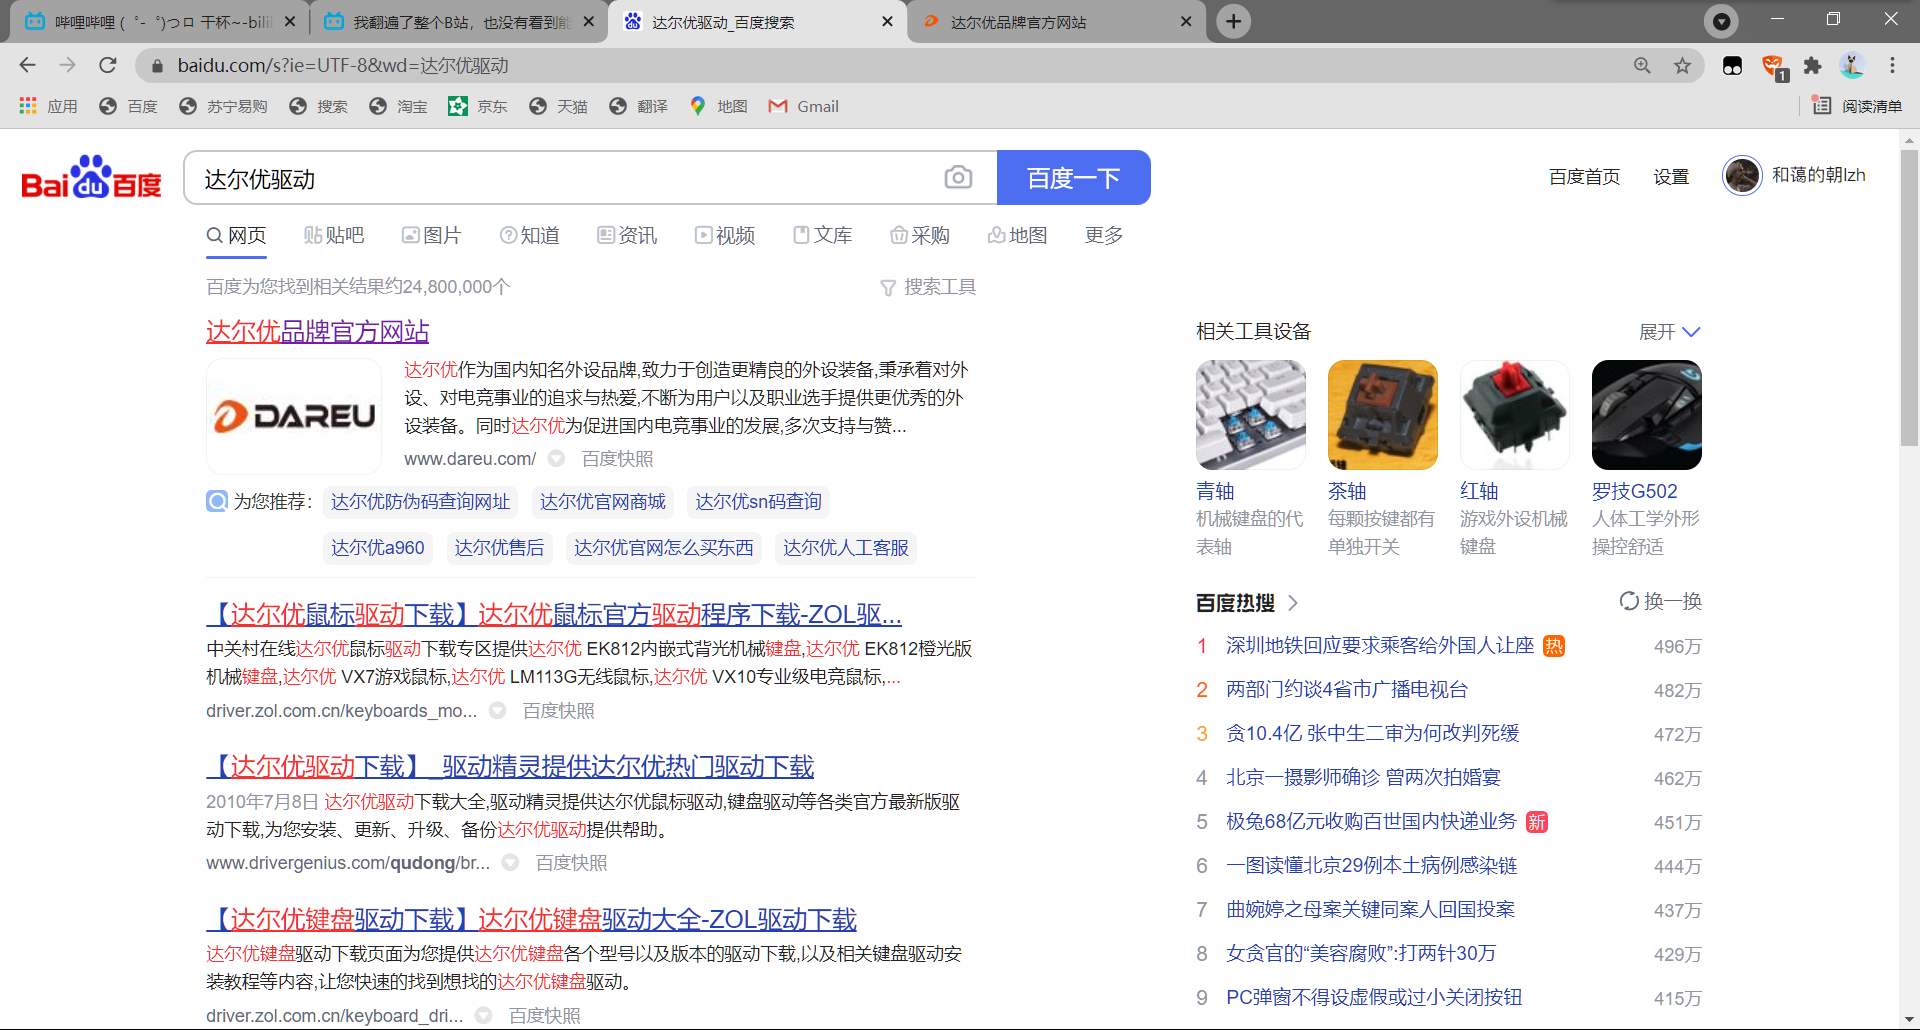Viewport: 1920px width, 1030px height.
Task: Click the black mask extension icon
Action: pyautogui.click(x=1732, y=65)
